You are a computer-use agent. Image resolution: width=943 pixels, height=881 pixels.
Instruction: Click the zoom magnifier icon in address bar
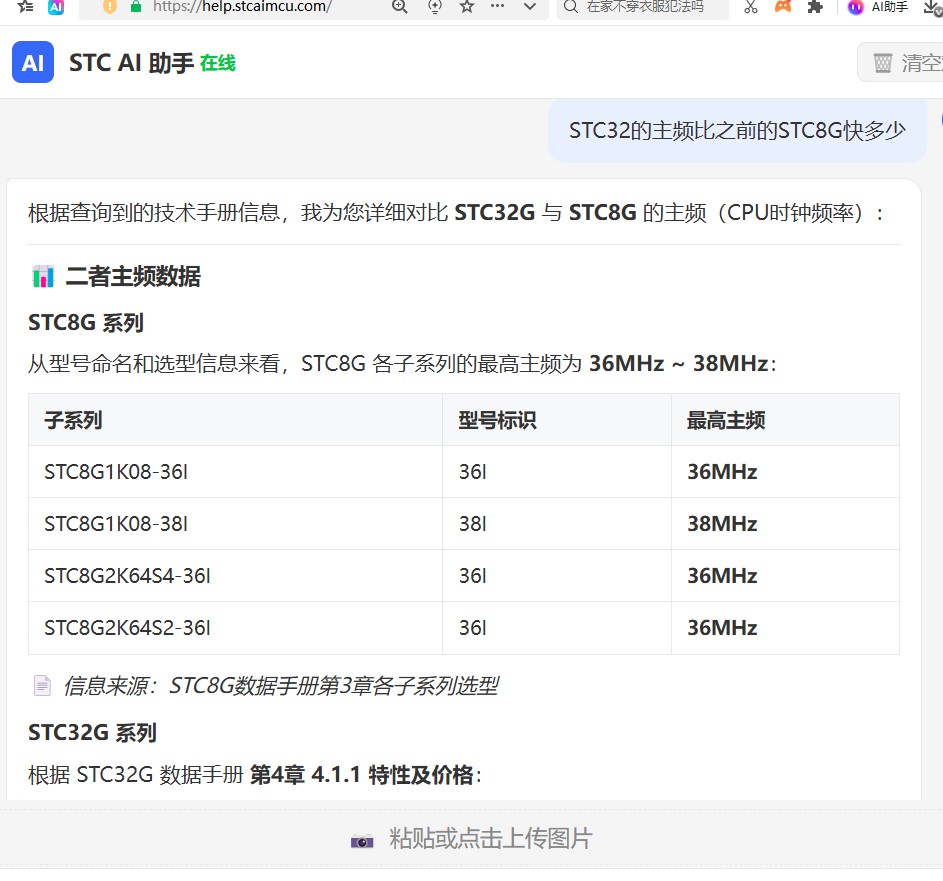point(399,7)
